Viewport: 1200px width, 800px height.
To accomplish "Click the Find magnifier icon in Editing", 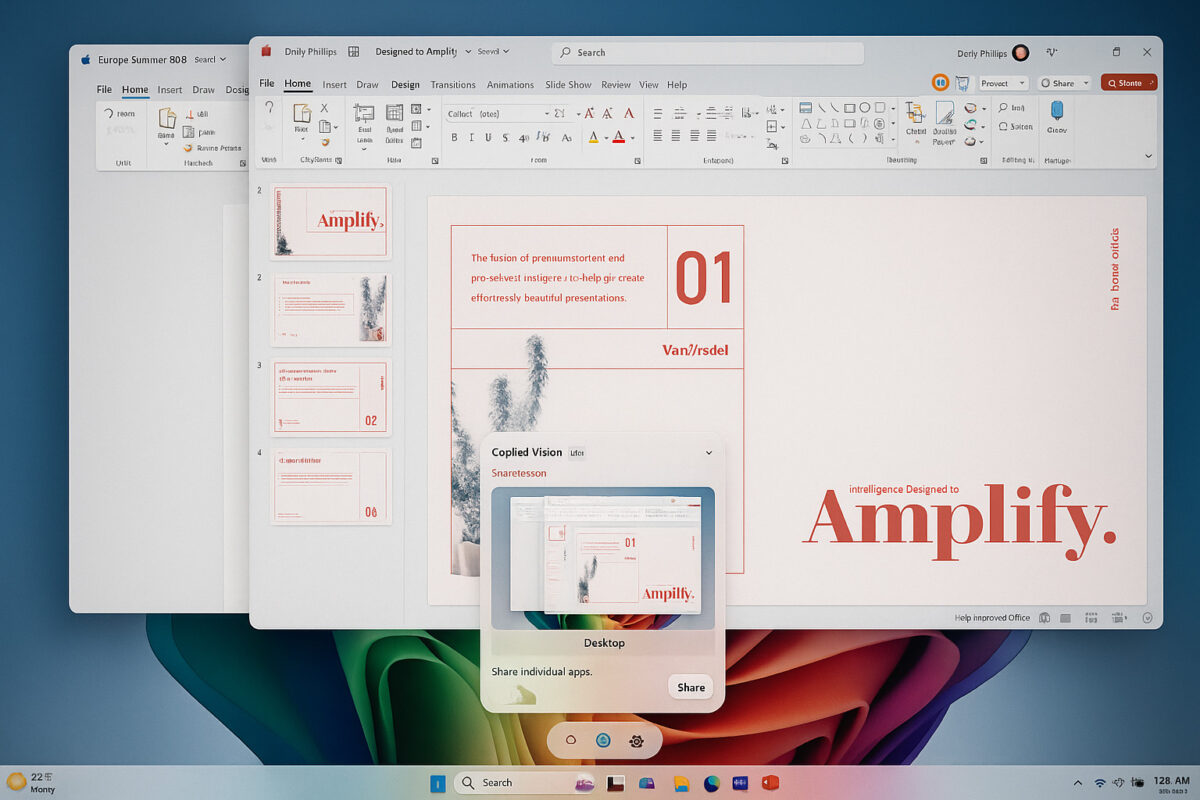I will pyautogui.click(x=1003, y=108).
